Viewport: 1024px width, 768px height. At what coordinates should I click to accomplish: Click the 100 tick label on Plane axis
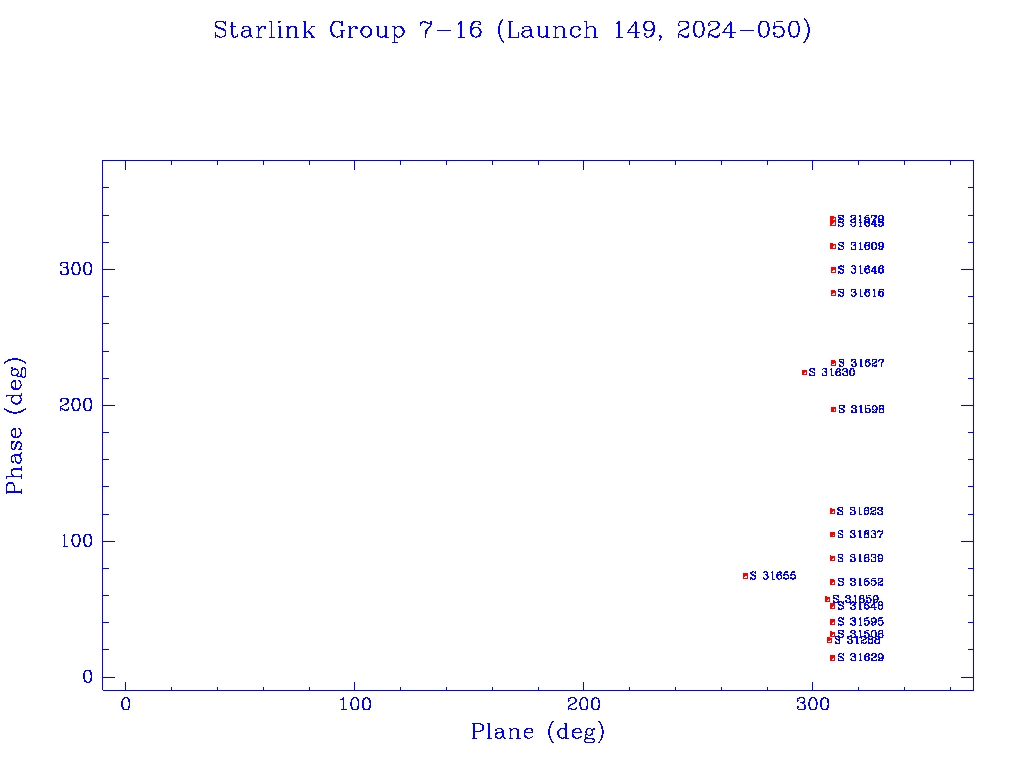(355, 704)
